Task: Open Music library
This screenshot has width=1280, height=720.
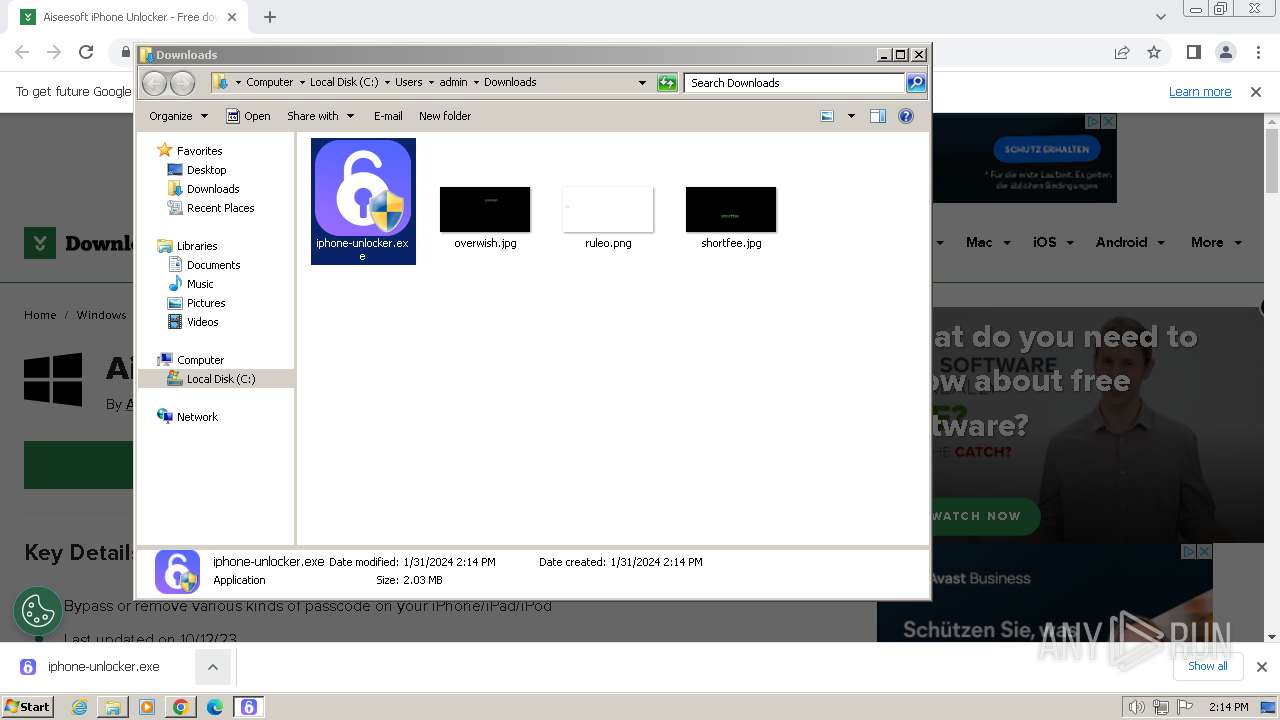Action: (200, 284)
